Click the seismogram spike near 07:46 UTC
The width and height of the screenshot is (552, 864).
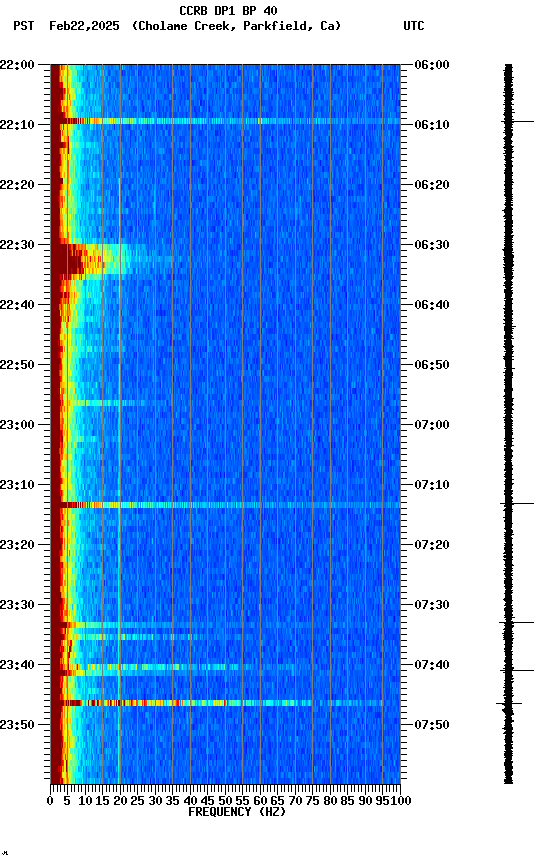pyautogui.click(x=508, y=704)
